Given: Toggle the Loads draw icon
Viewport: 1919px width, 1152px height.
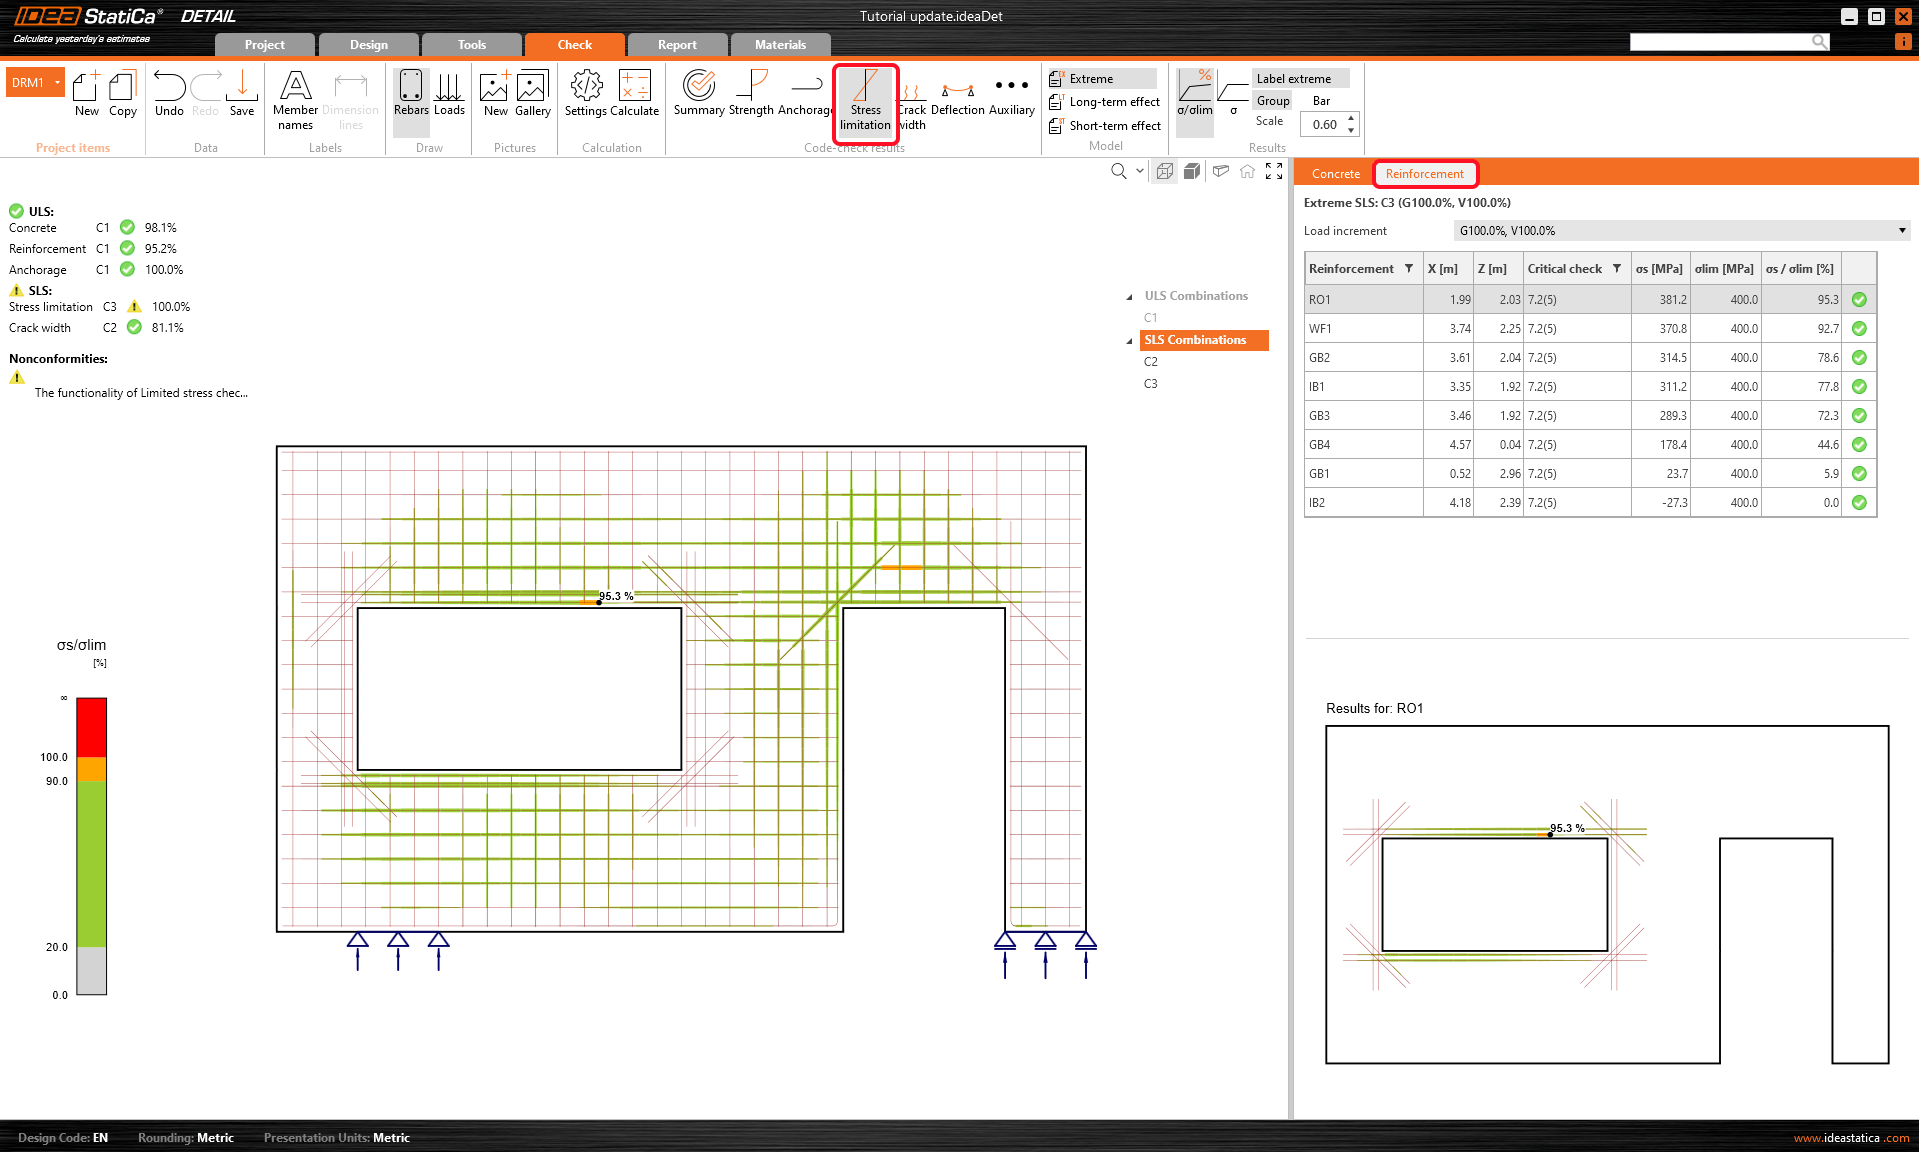Looking at the screenshot, I should coord(449,93).
